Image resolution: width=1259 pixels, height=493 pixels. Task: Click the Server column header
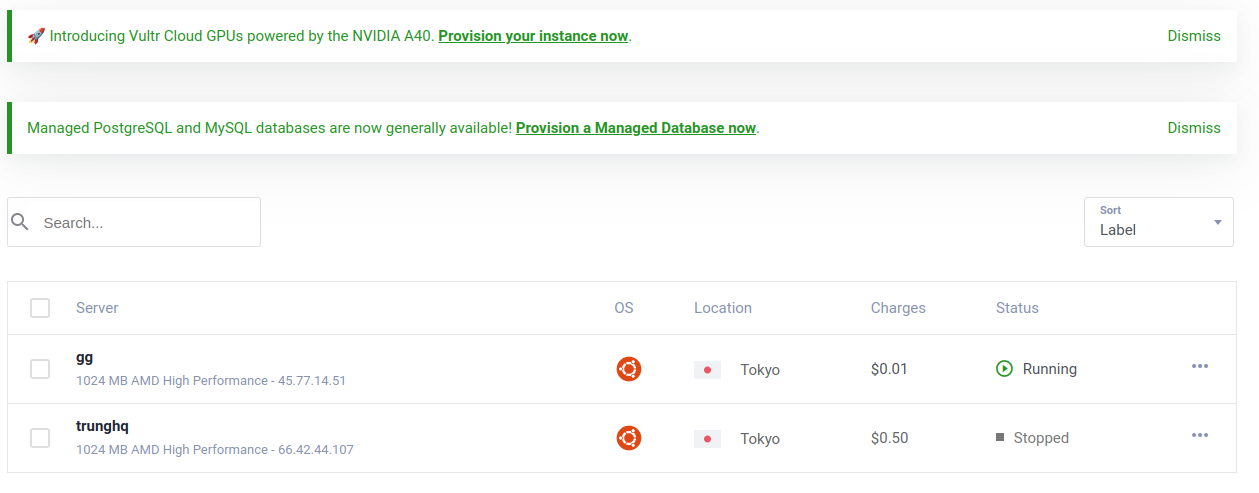[x=97, y=308]
